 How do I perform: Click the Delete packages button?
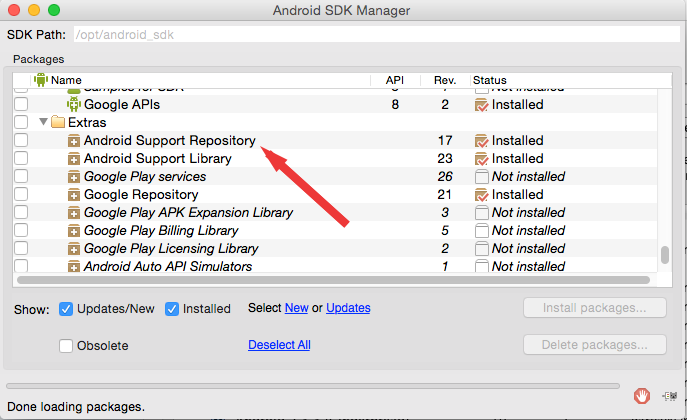click(595, 345)
